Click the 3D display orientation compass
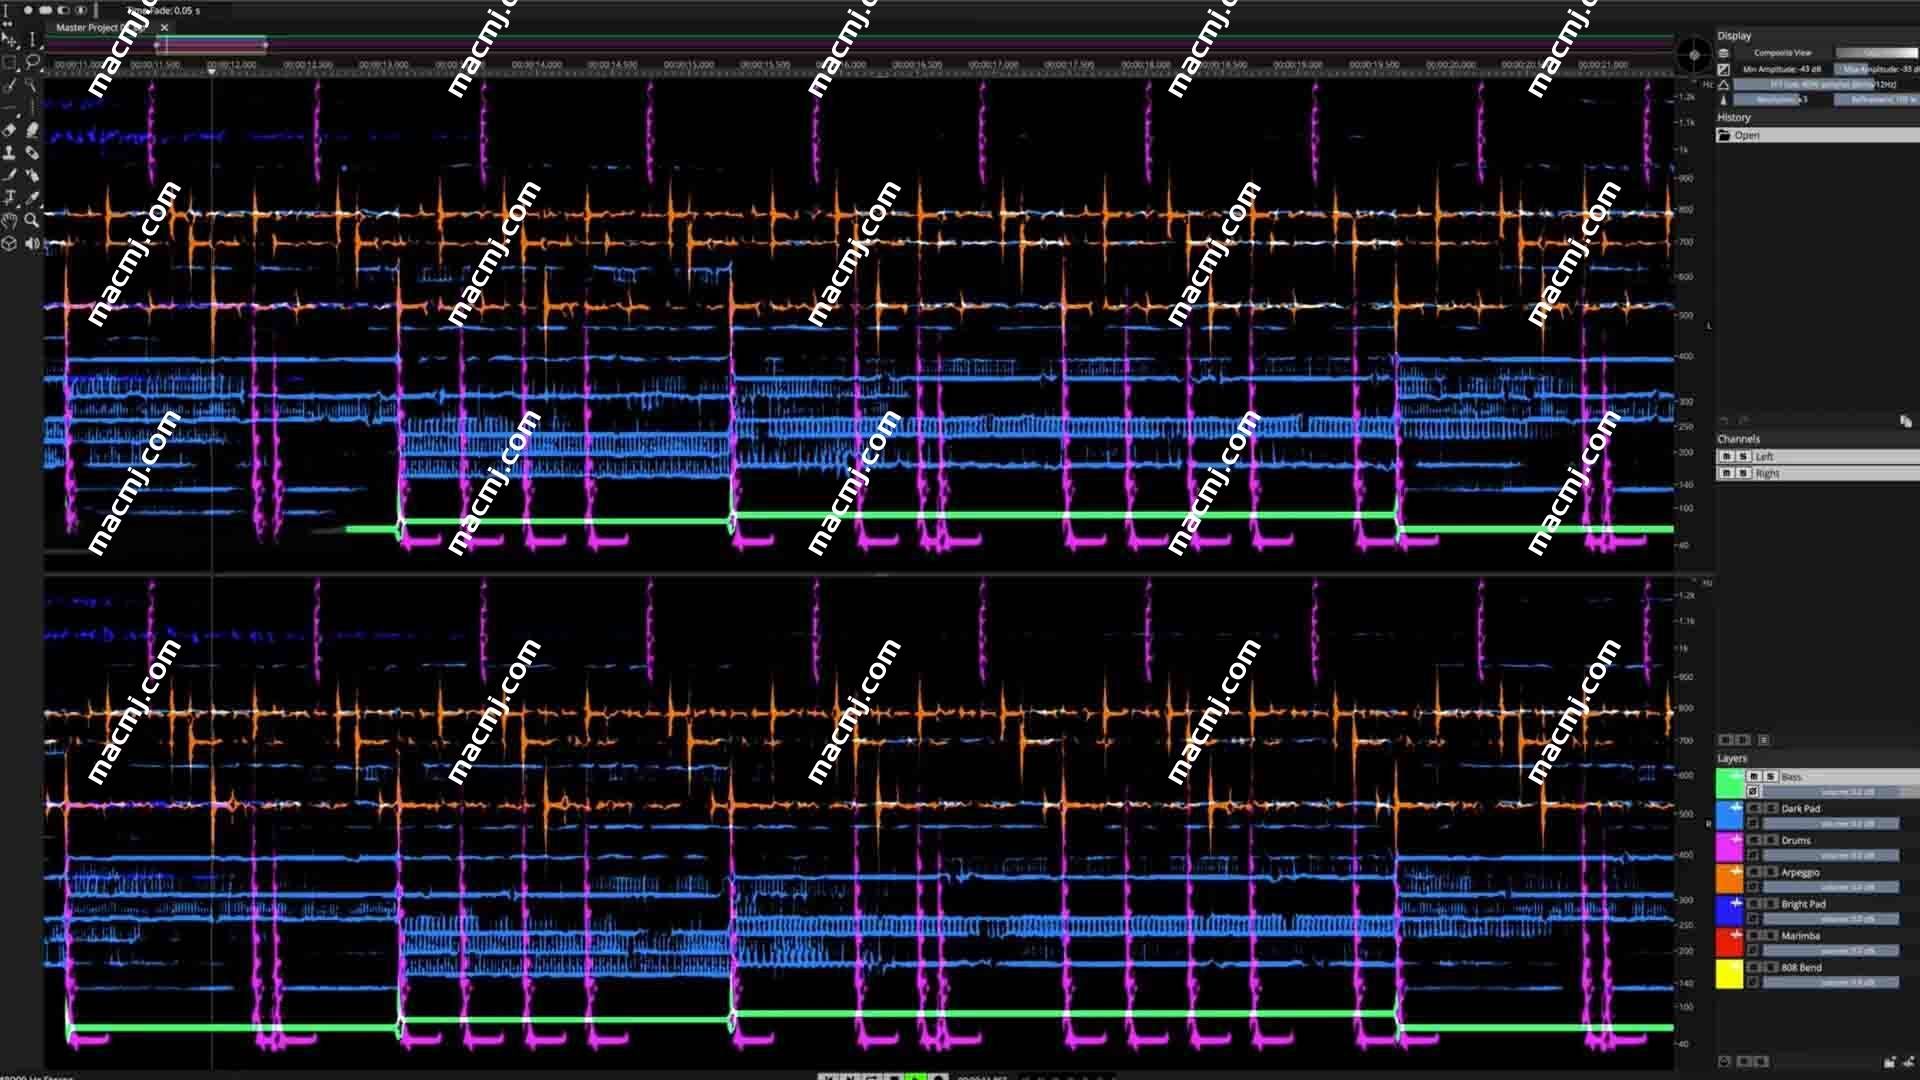Image resolution: width=1920 pixels, height=1080 pixels. [1694, 55]
